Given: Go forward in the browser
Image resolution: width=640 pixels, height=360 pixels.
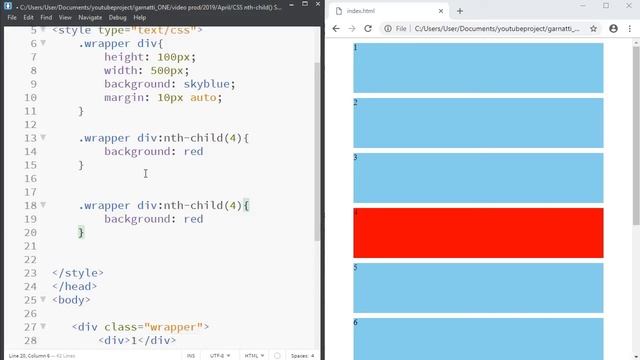Looking at the screenshot, I should click(352, 29).
